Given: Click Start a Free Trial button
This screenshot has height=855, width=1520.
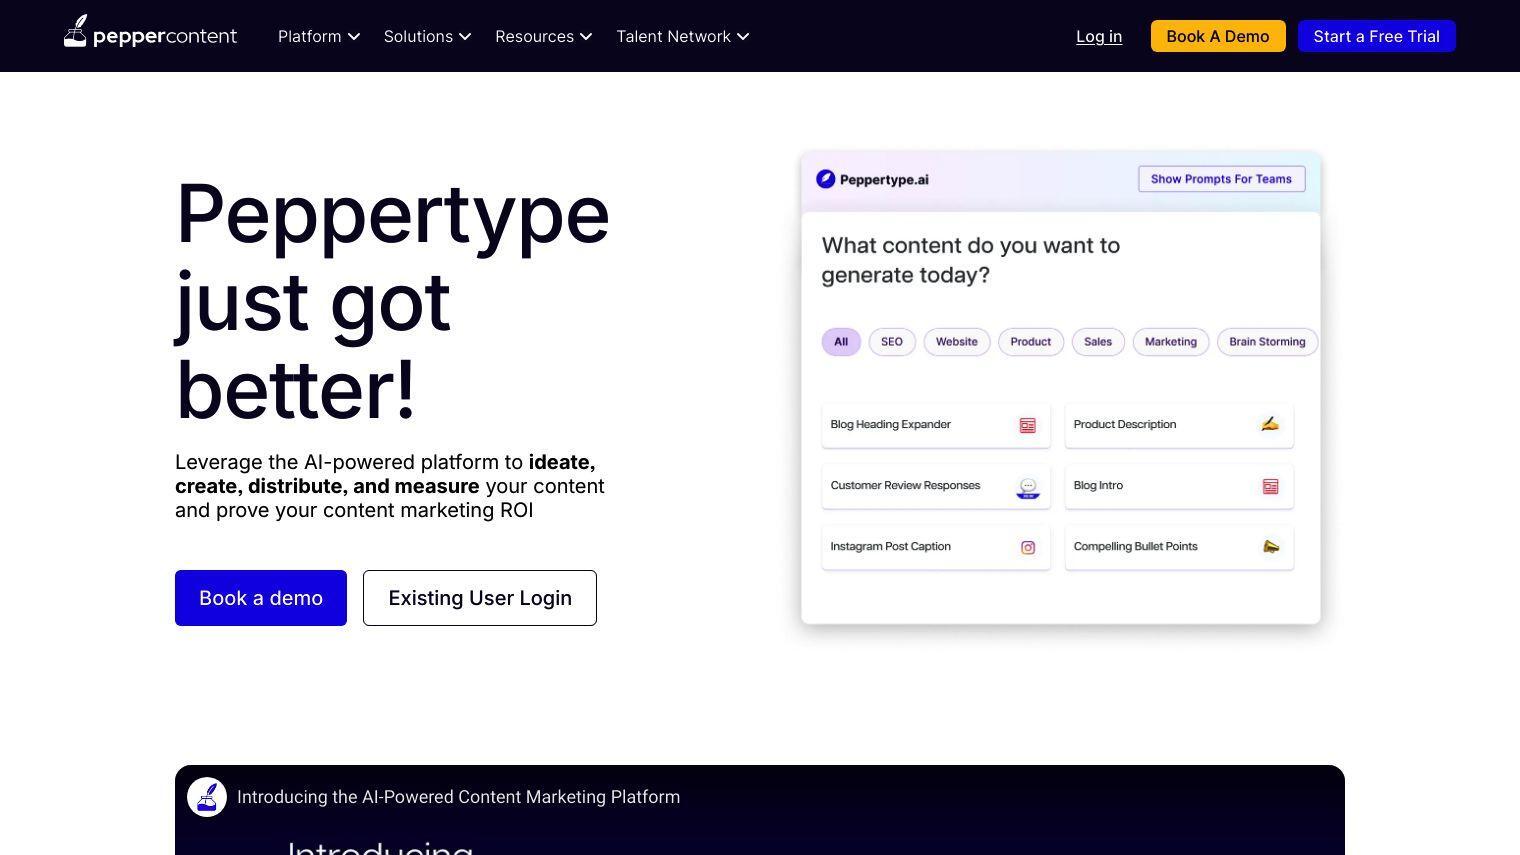Looking at the screenshot, I should click(1377, 36).
